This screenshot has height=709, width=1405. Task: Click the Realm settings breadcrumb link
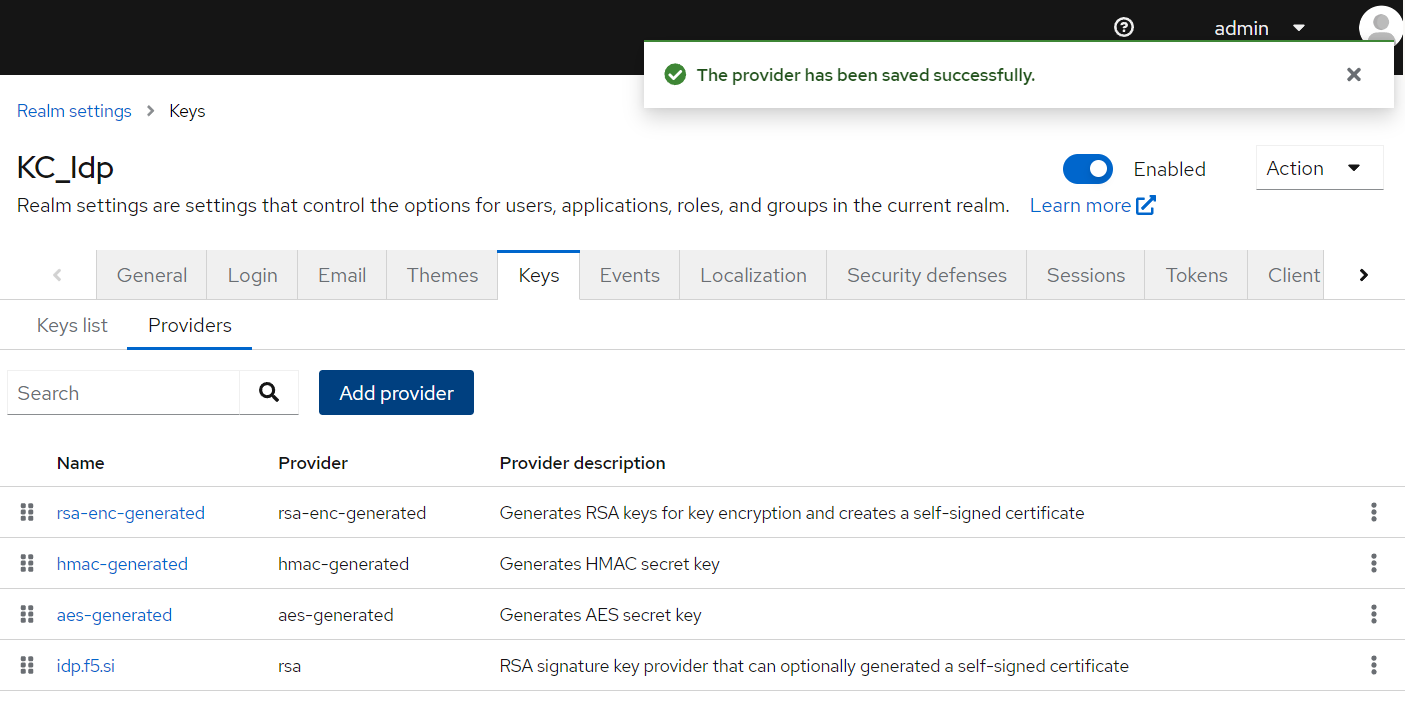click(74, 111)
